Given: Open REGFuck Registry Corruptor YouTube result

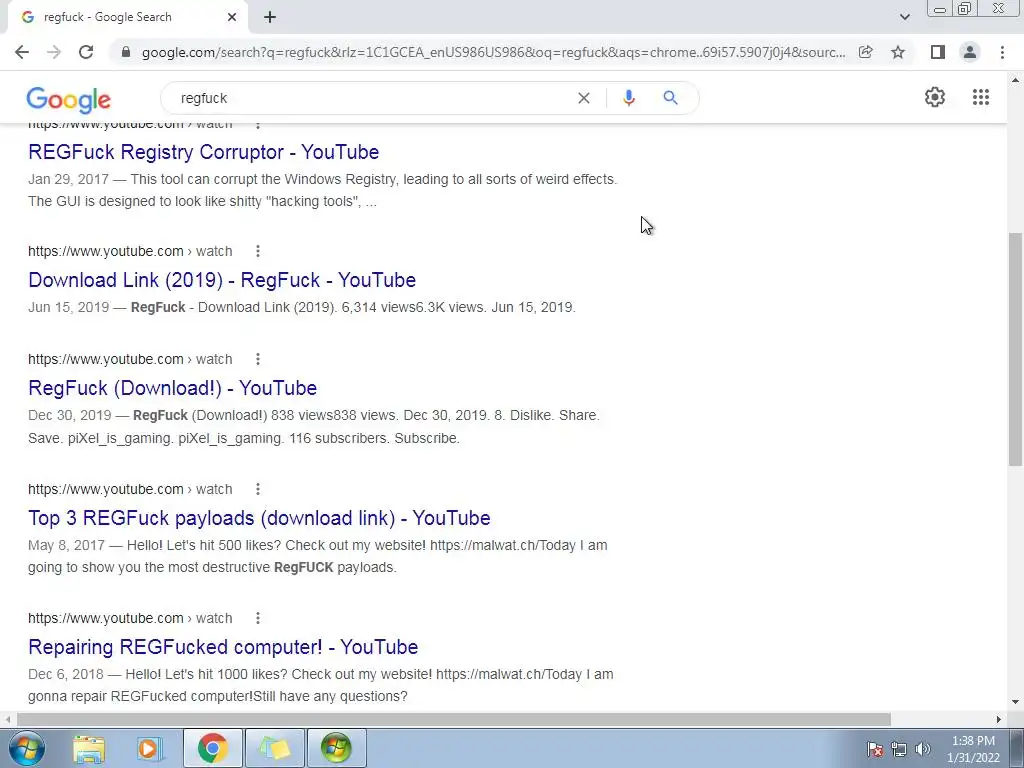Looking at the screenshot, I should 203,152.
